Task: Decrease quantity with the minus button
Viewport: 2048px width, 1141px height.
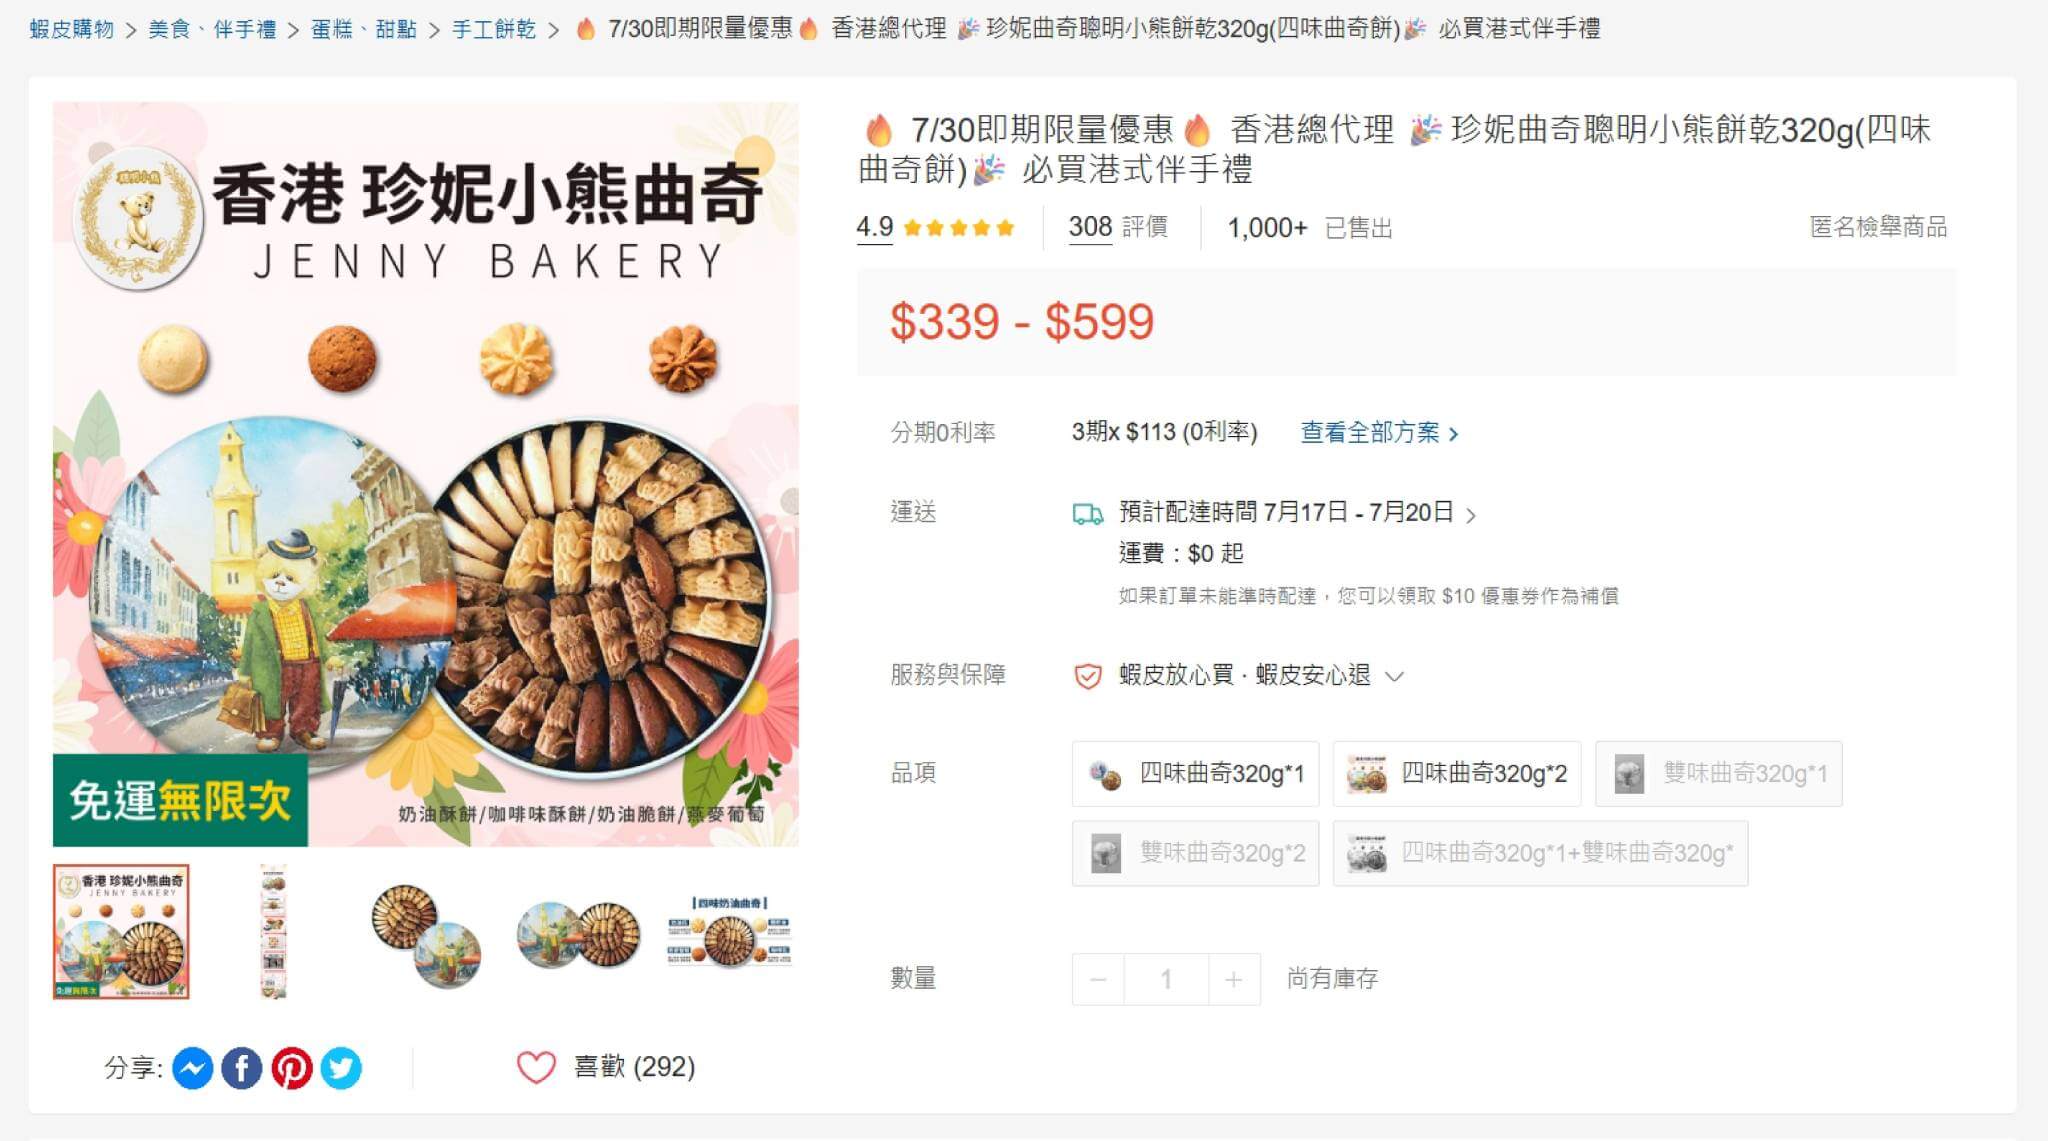Action: pos(1098,979)
